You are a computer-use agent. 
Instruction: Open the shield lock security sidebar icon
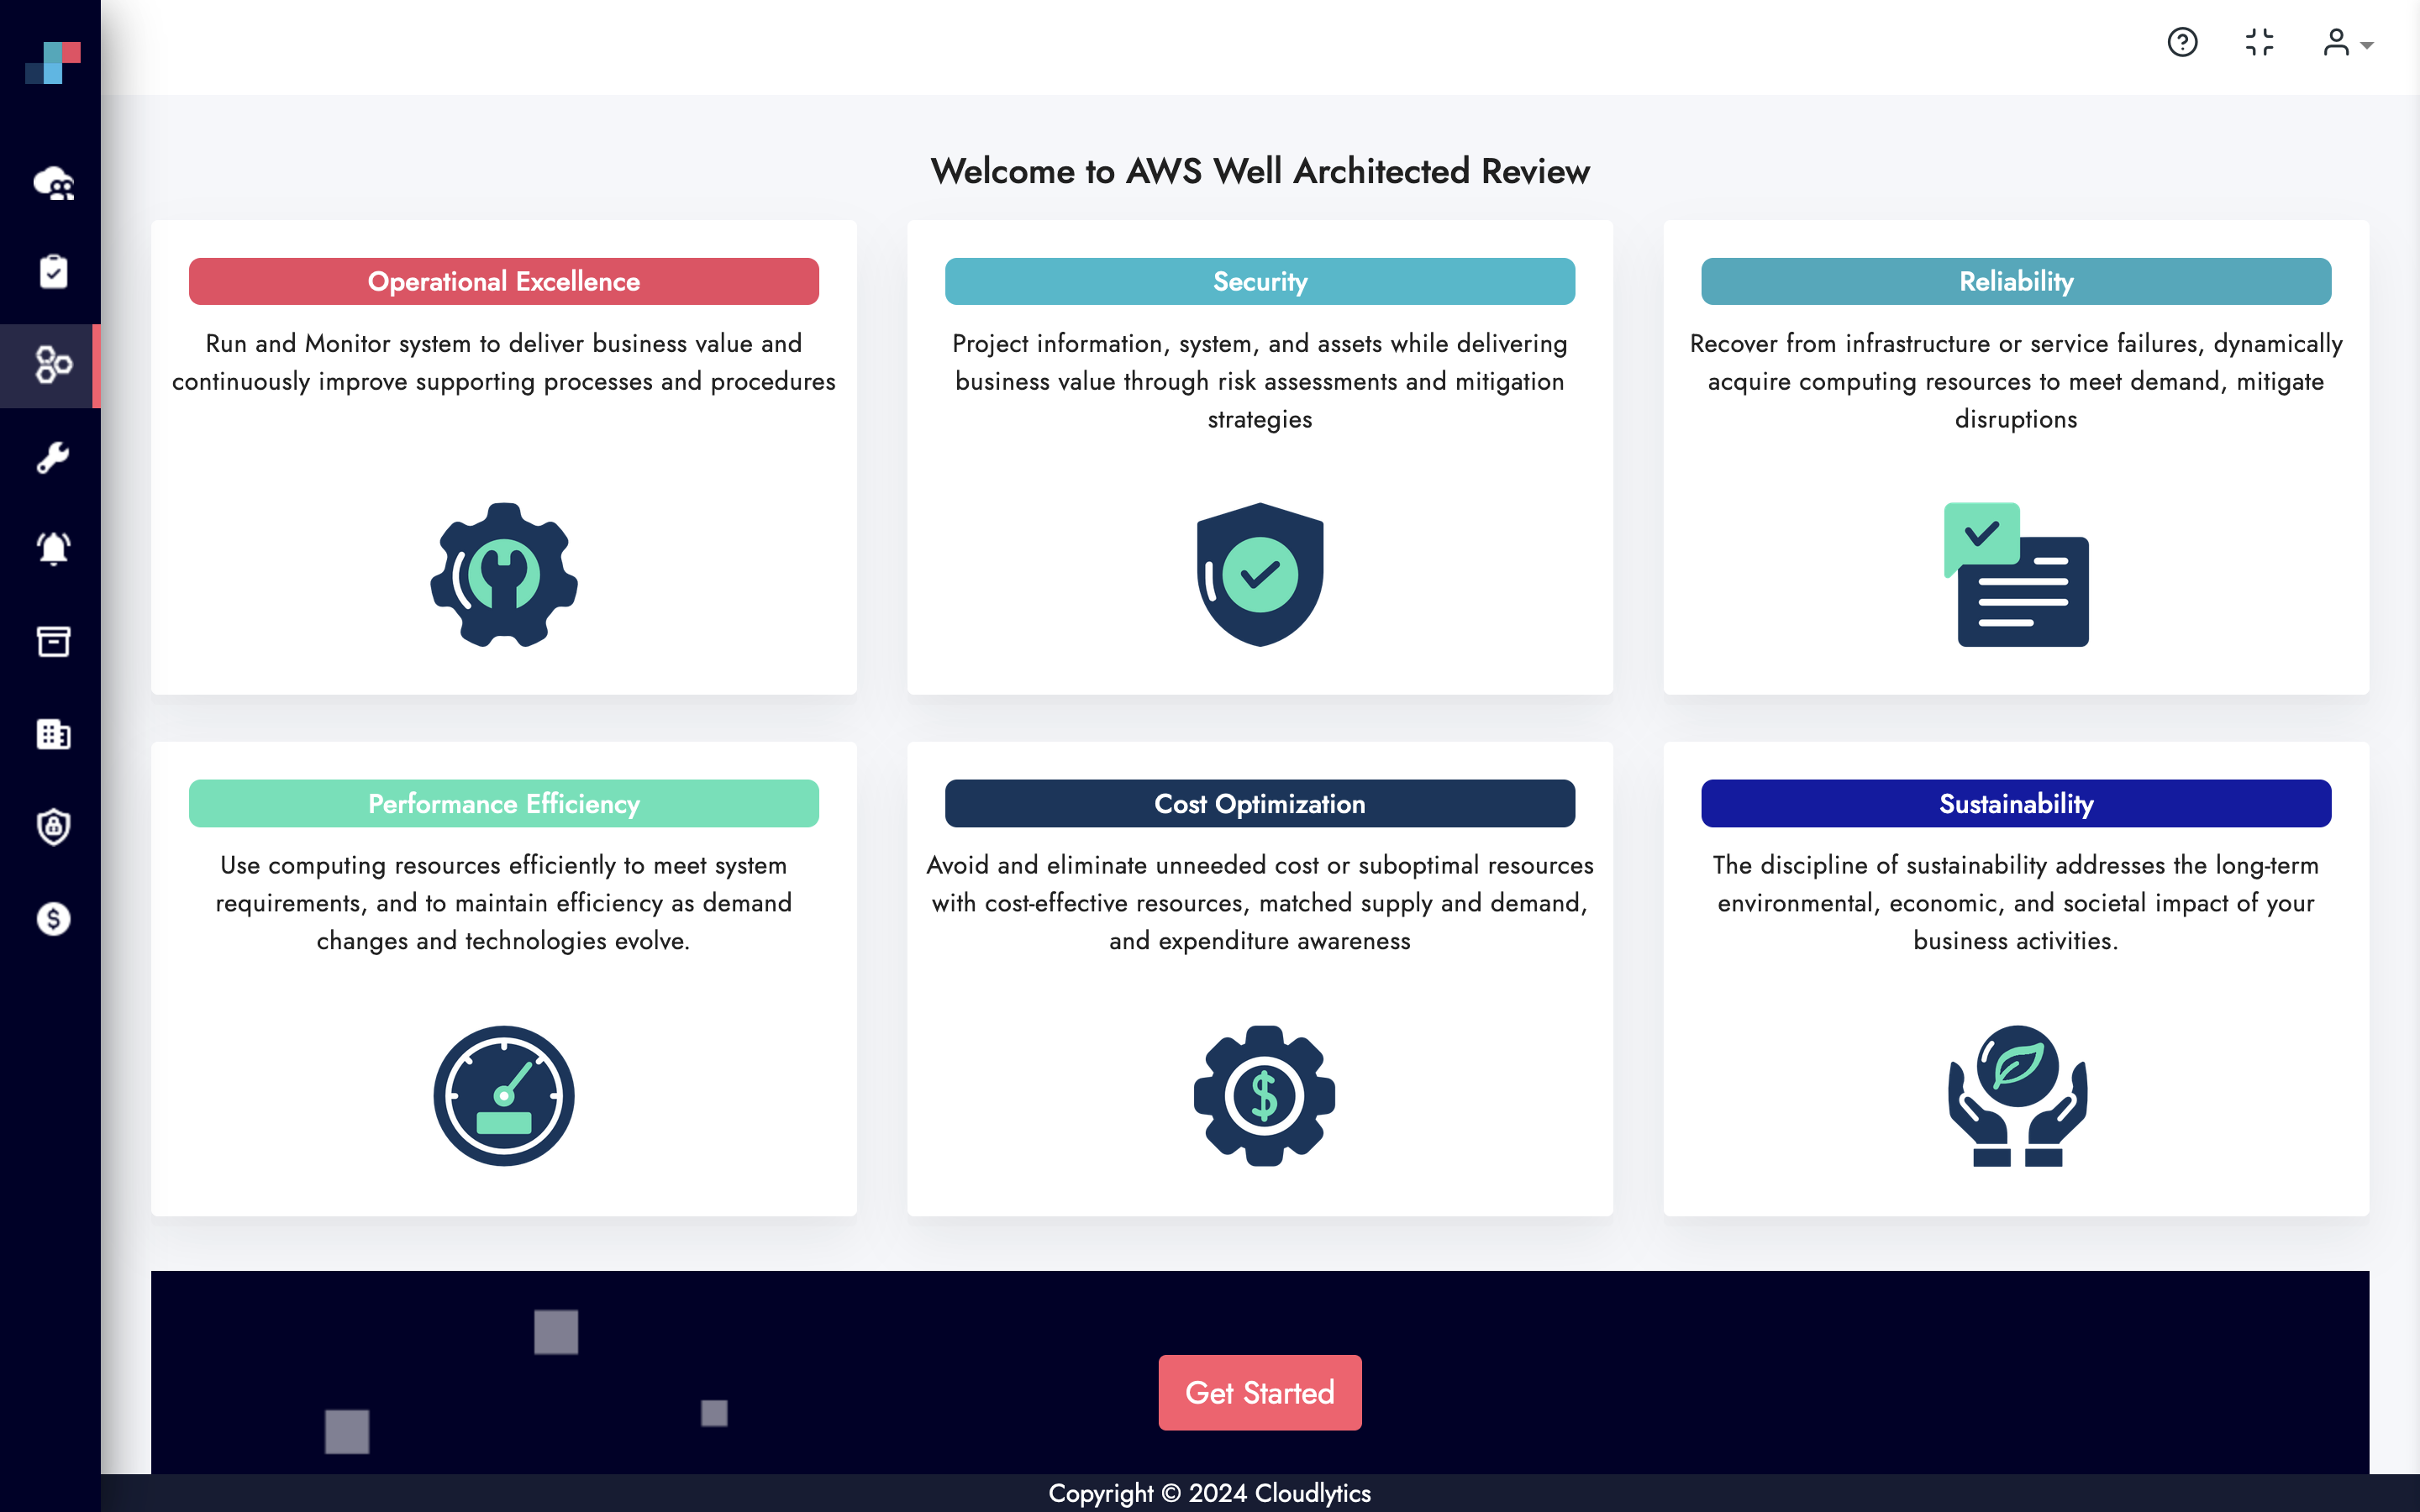pos(53,826)
